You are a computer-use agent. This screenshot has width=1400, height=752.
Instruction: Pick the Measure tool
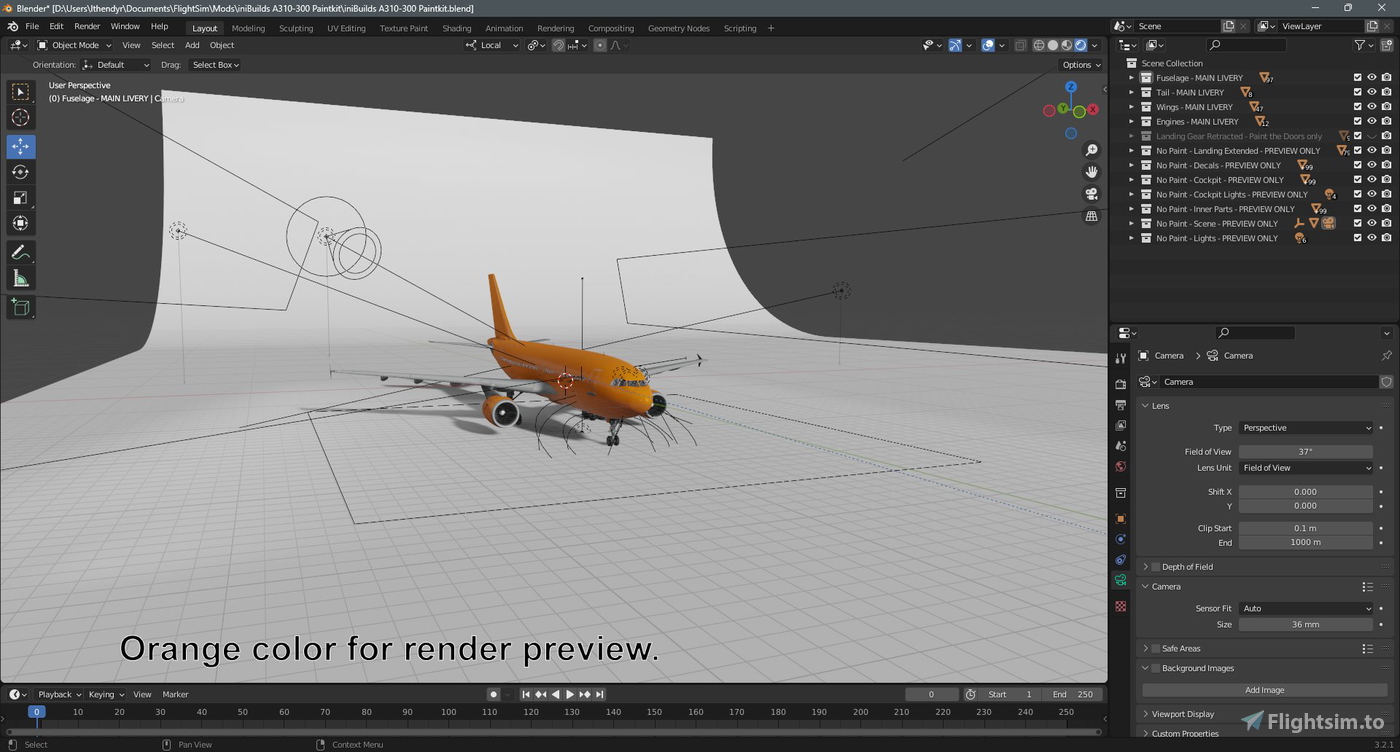tap(20, 278)
